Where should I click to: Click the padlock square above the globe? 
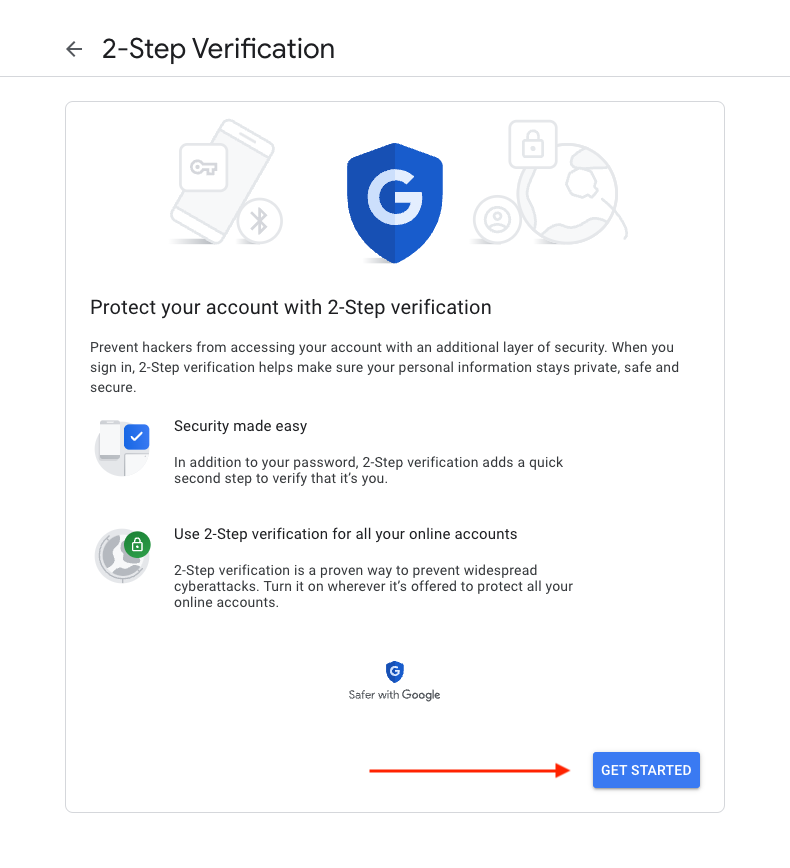pos(533,144)
